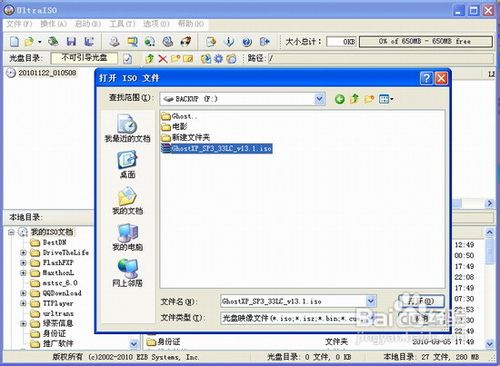Expand the QQDownload tree folder
500x366 pixels.
coord(23,293)
